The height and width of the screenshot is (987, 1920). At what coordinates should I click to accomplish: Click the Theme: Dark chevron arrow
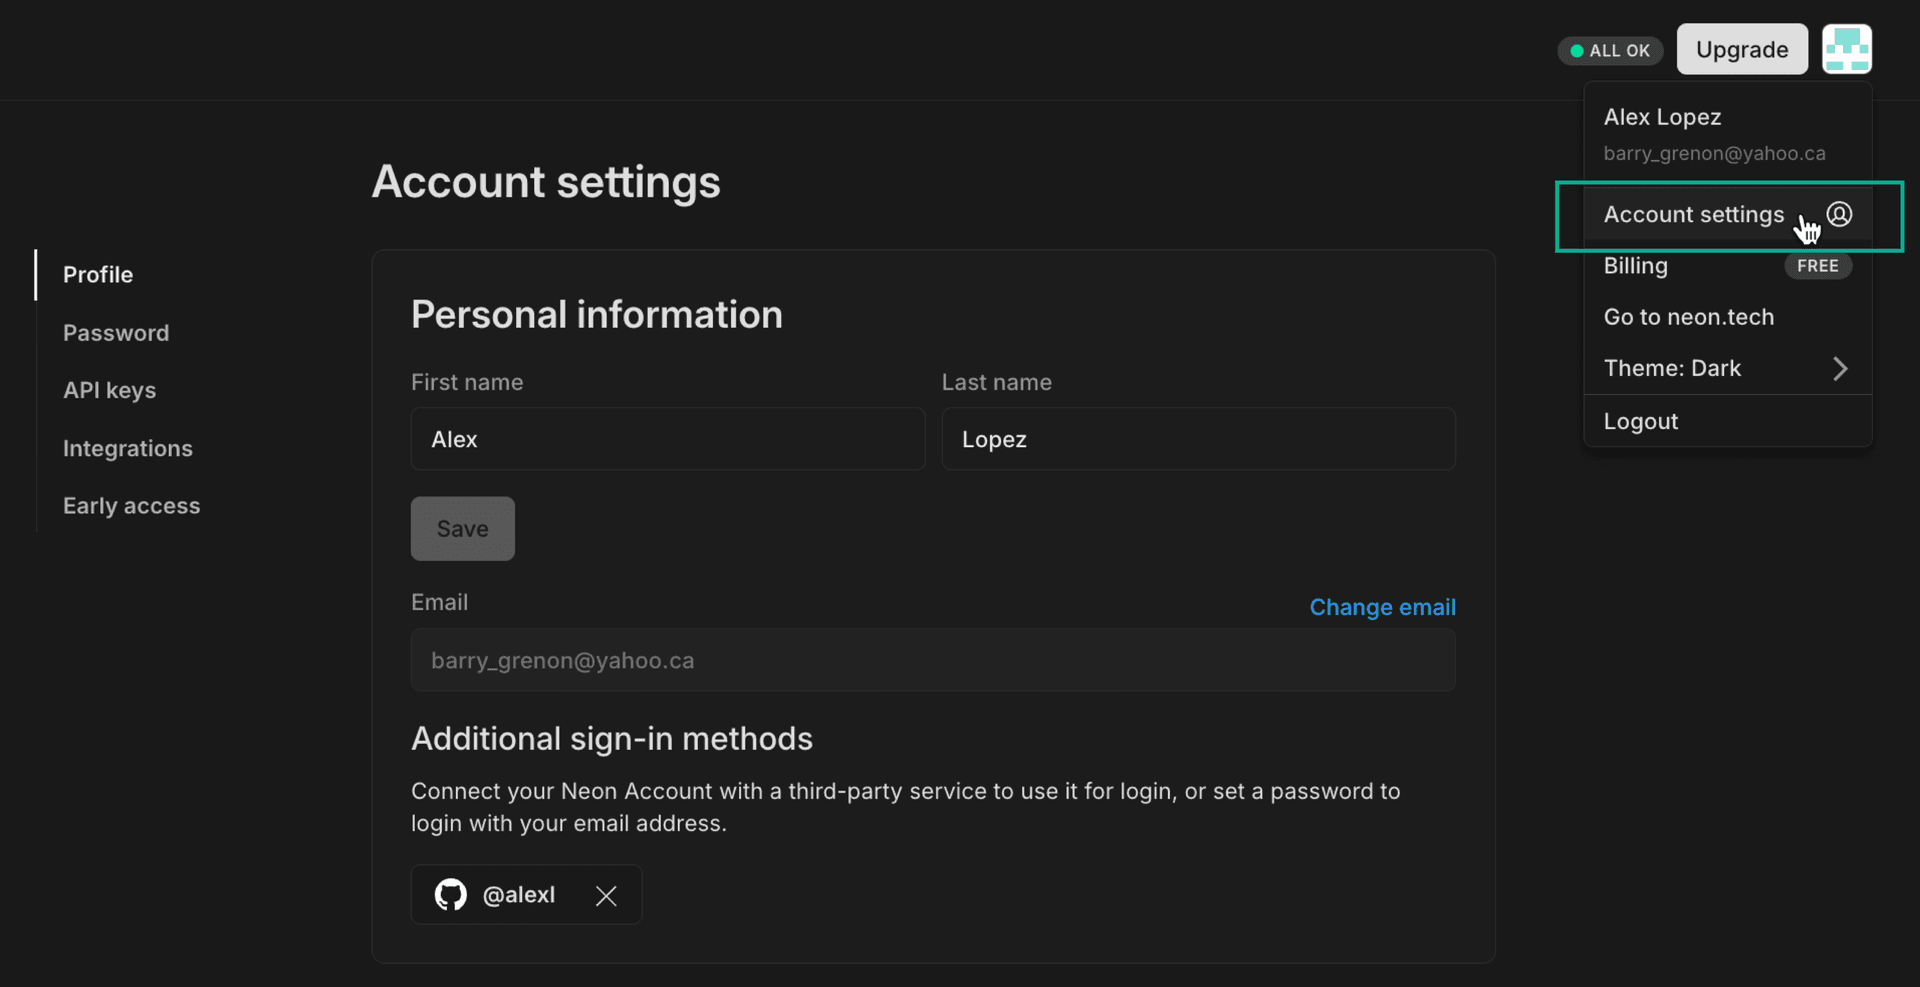pos(1840,368)
